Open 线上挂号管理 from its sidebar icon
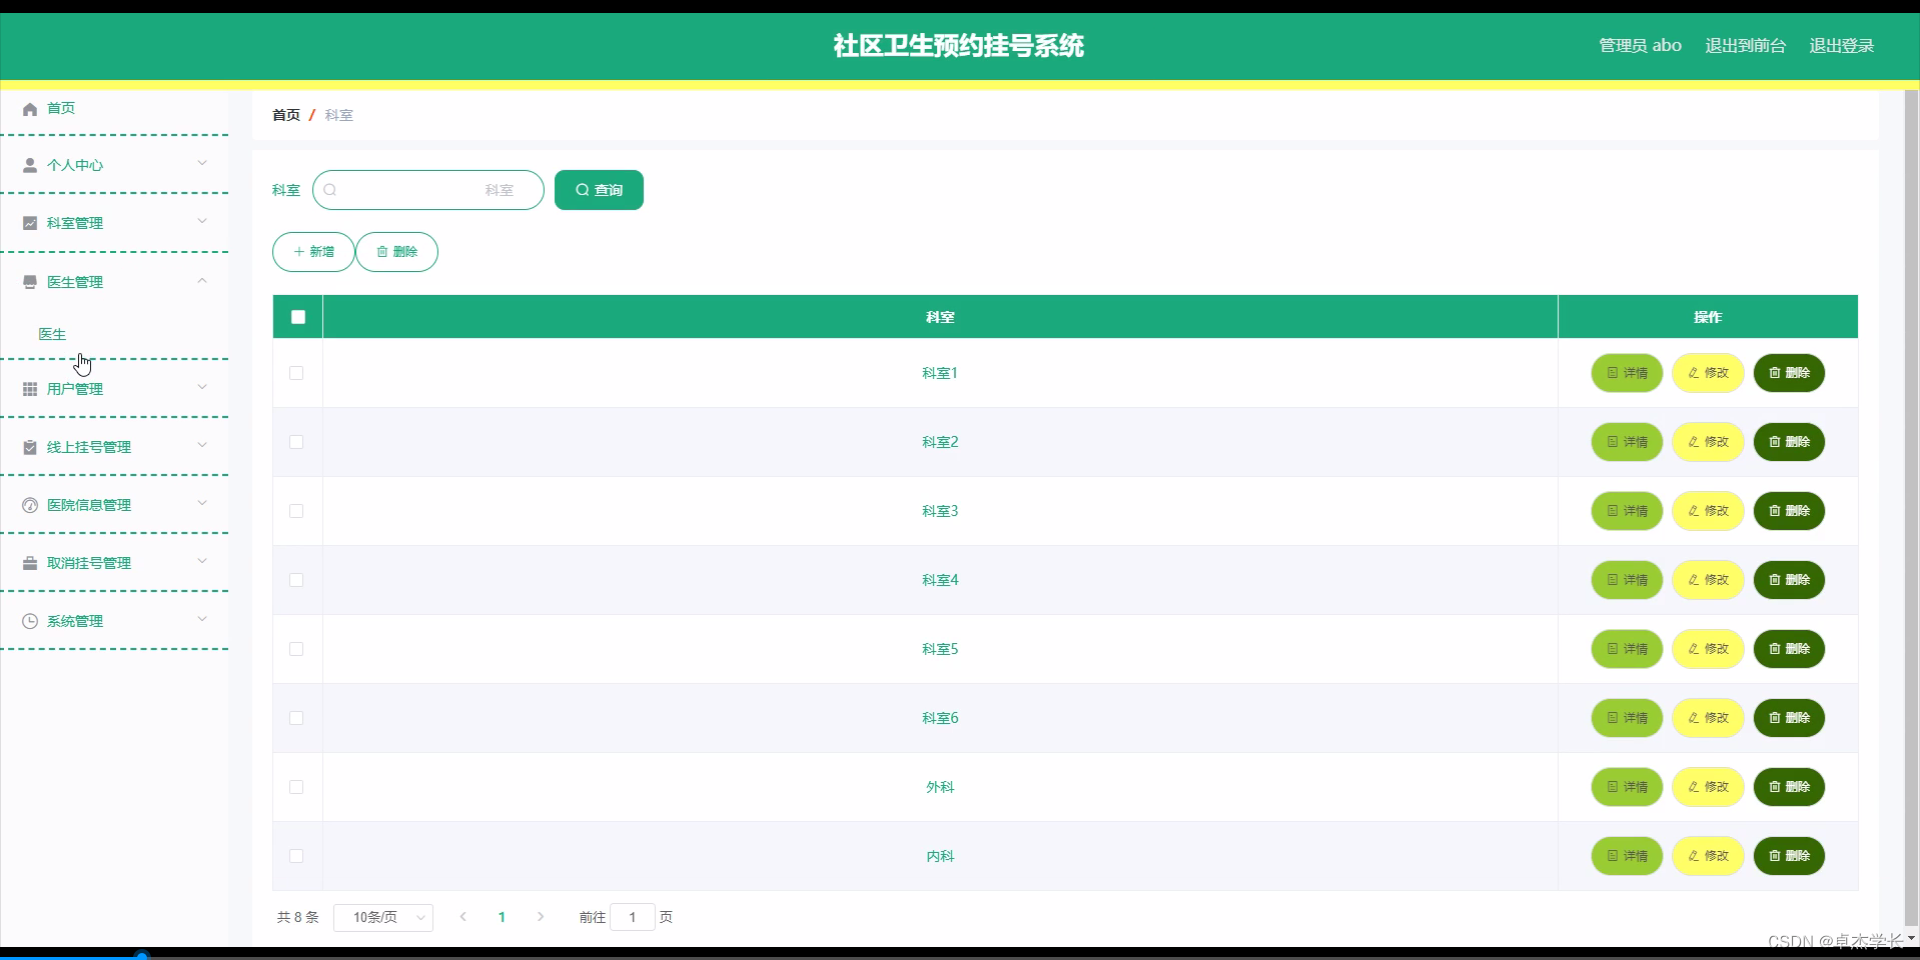The image size is (1920, 960). click(x=28, y=447)
